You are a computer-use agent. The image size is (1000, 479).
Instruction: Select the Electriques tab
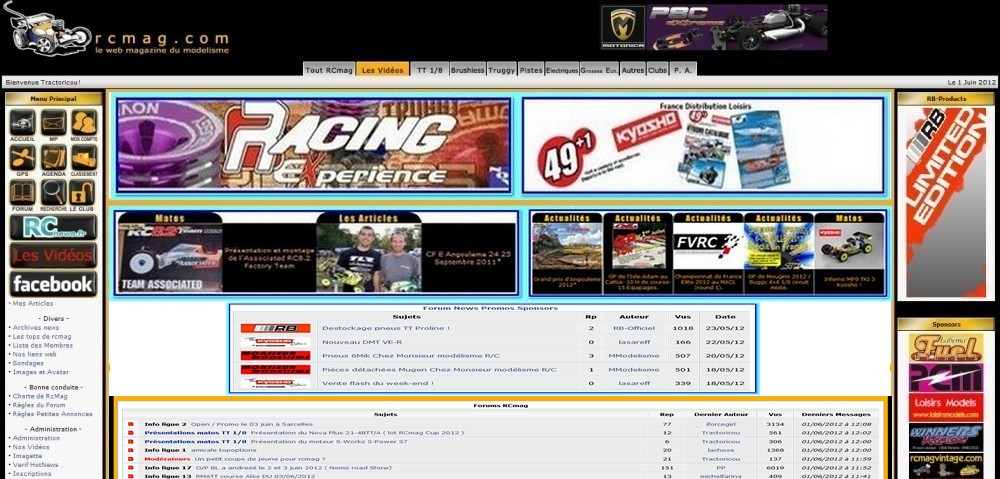[x=562, y=70]
